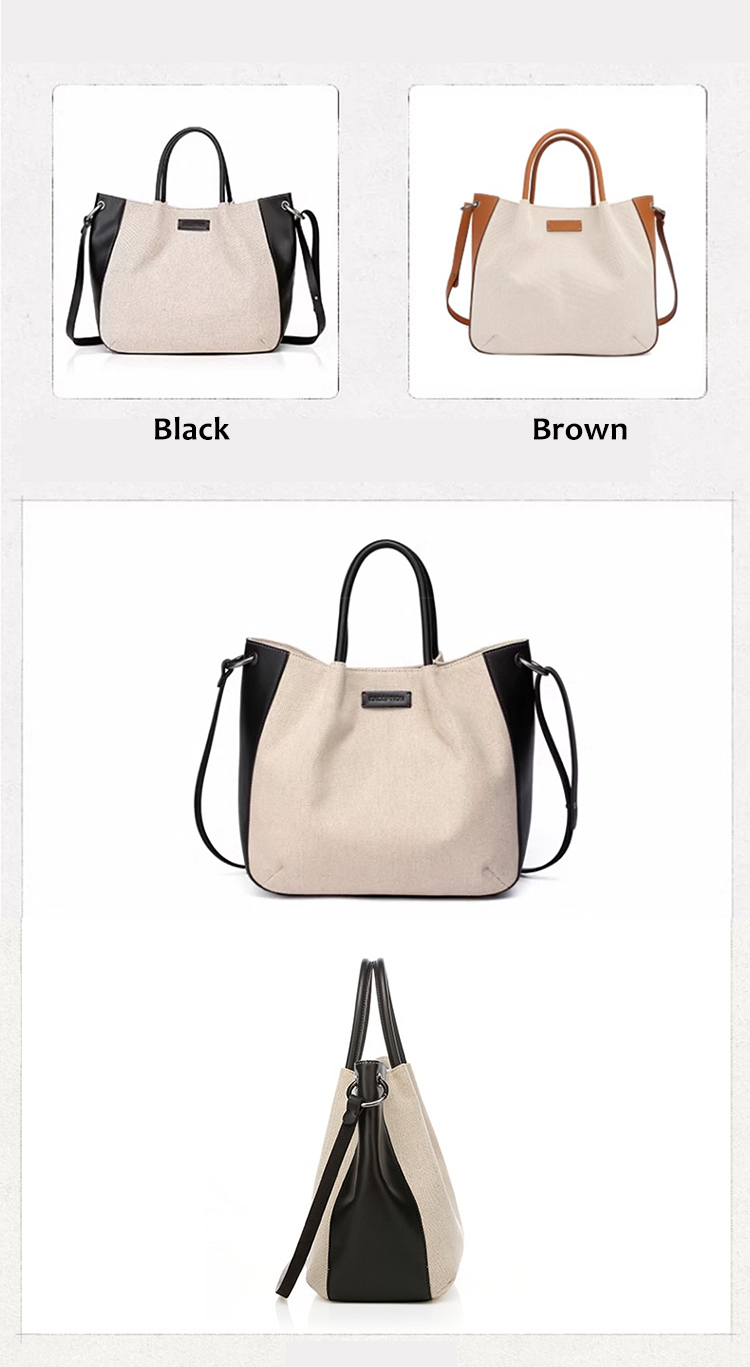Select the Brown bag thumbnail image
Image resolution: width=750 pixels, height=1367 pixels.
[x=557, y=241]
